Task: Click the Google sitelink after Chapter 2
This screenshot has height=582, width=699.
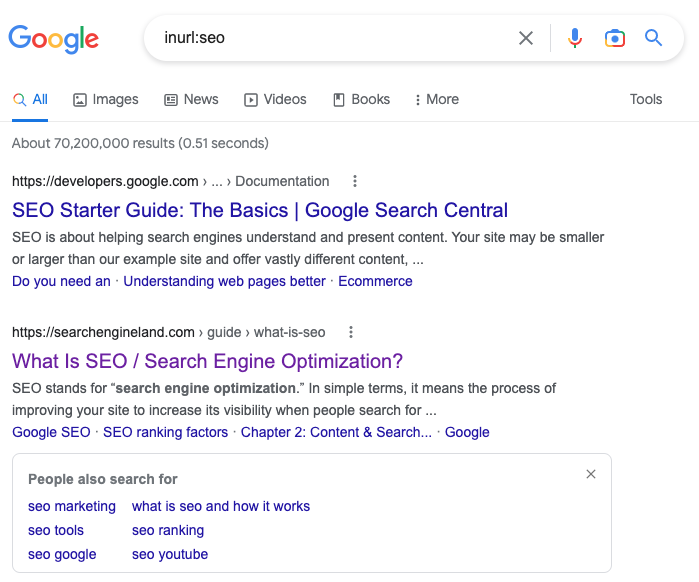Action: 467,432
